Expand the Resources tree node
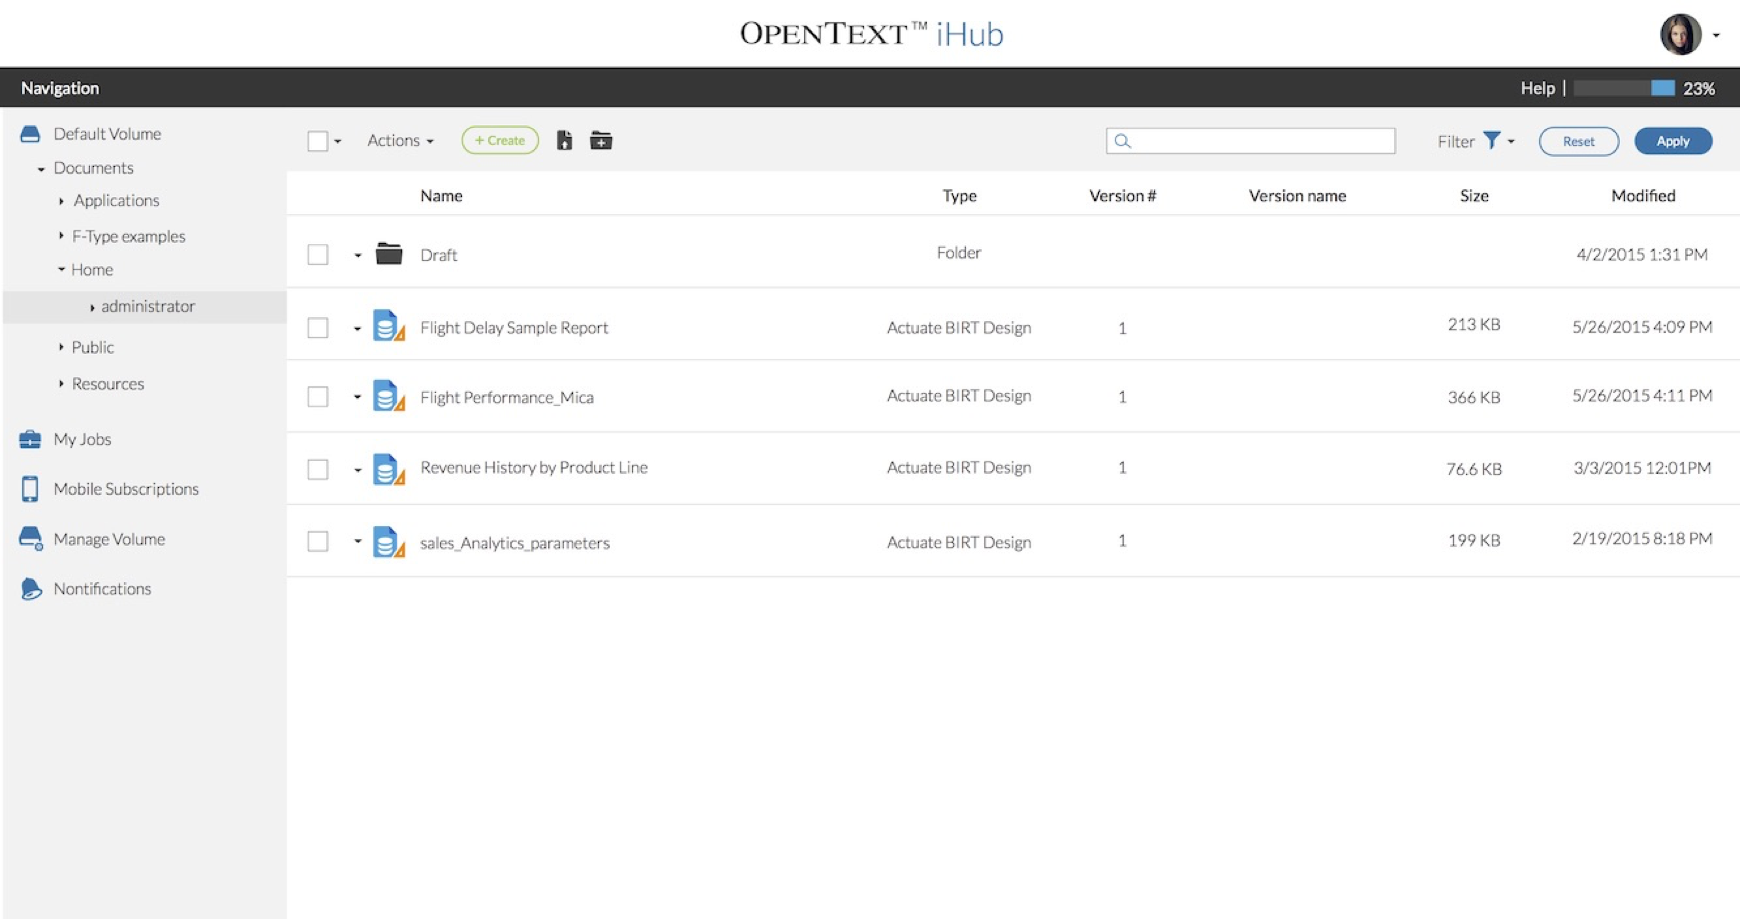This screenshot has height=919, width=1740. point(61,384)
